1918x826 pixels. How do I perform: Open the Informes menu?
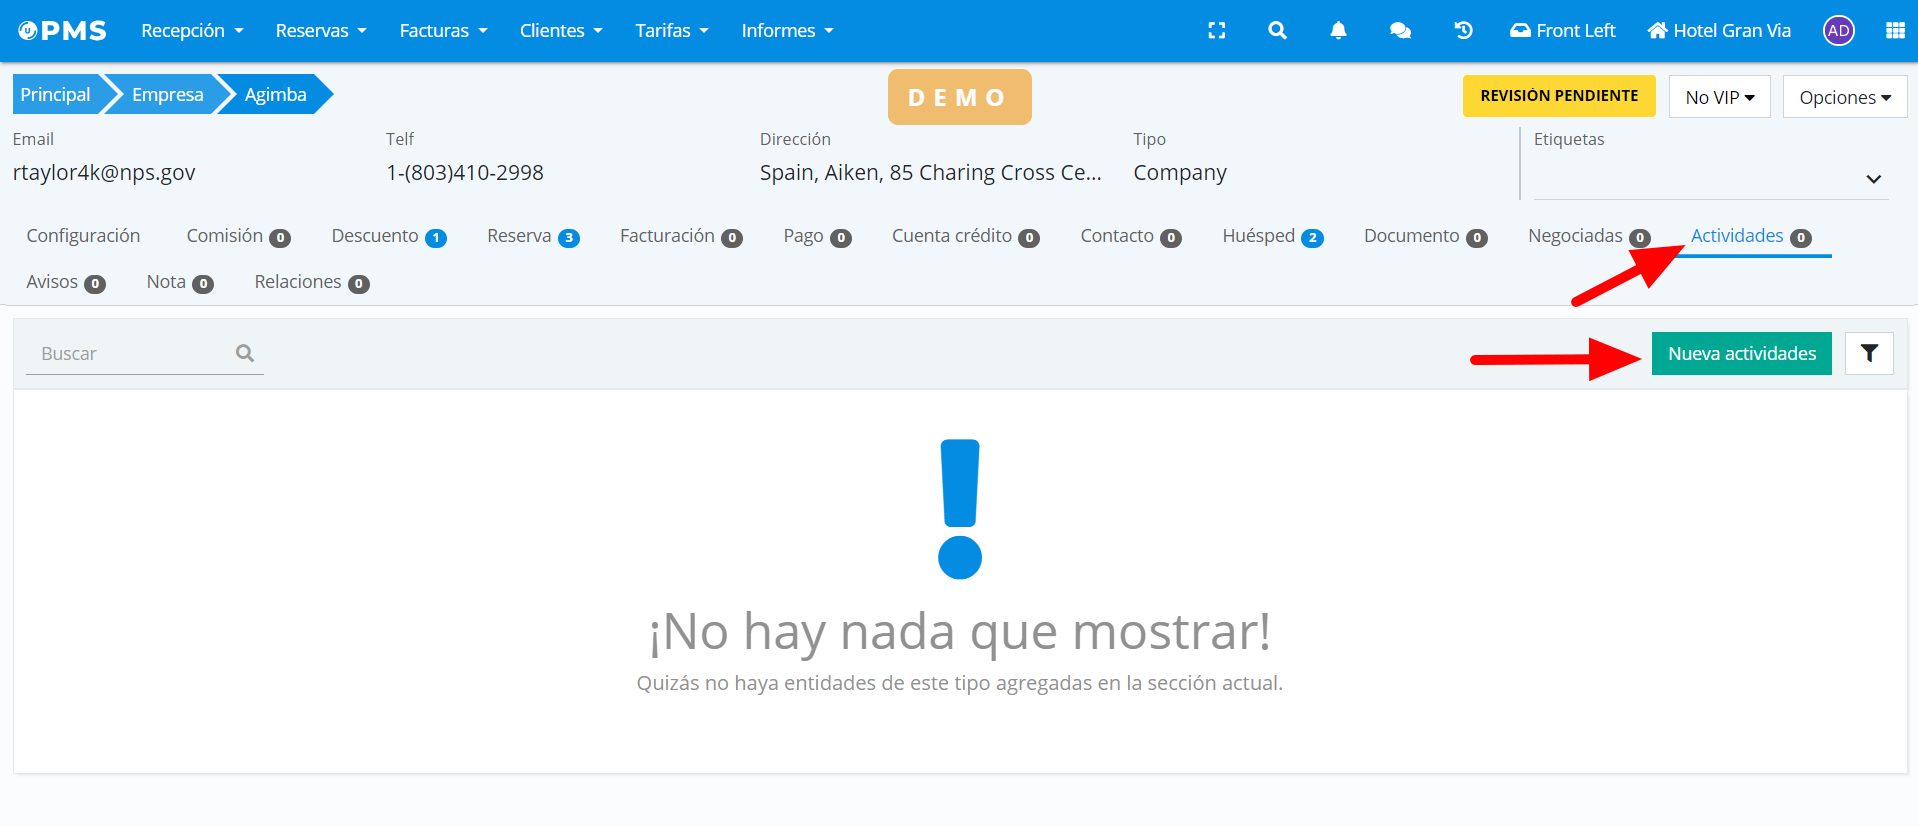(787, 31)
